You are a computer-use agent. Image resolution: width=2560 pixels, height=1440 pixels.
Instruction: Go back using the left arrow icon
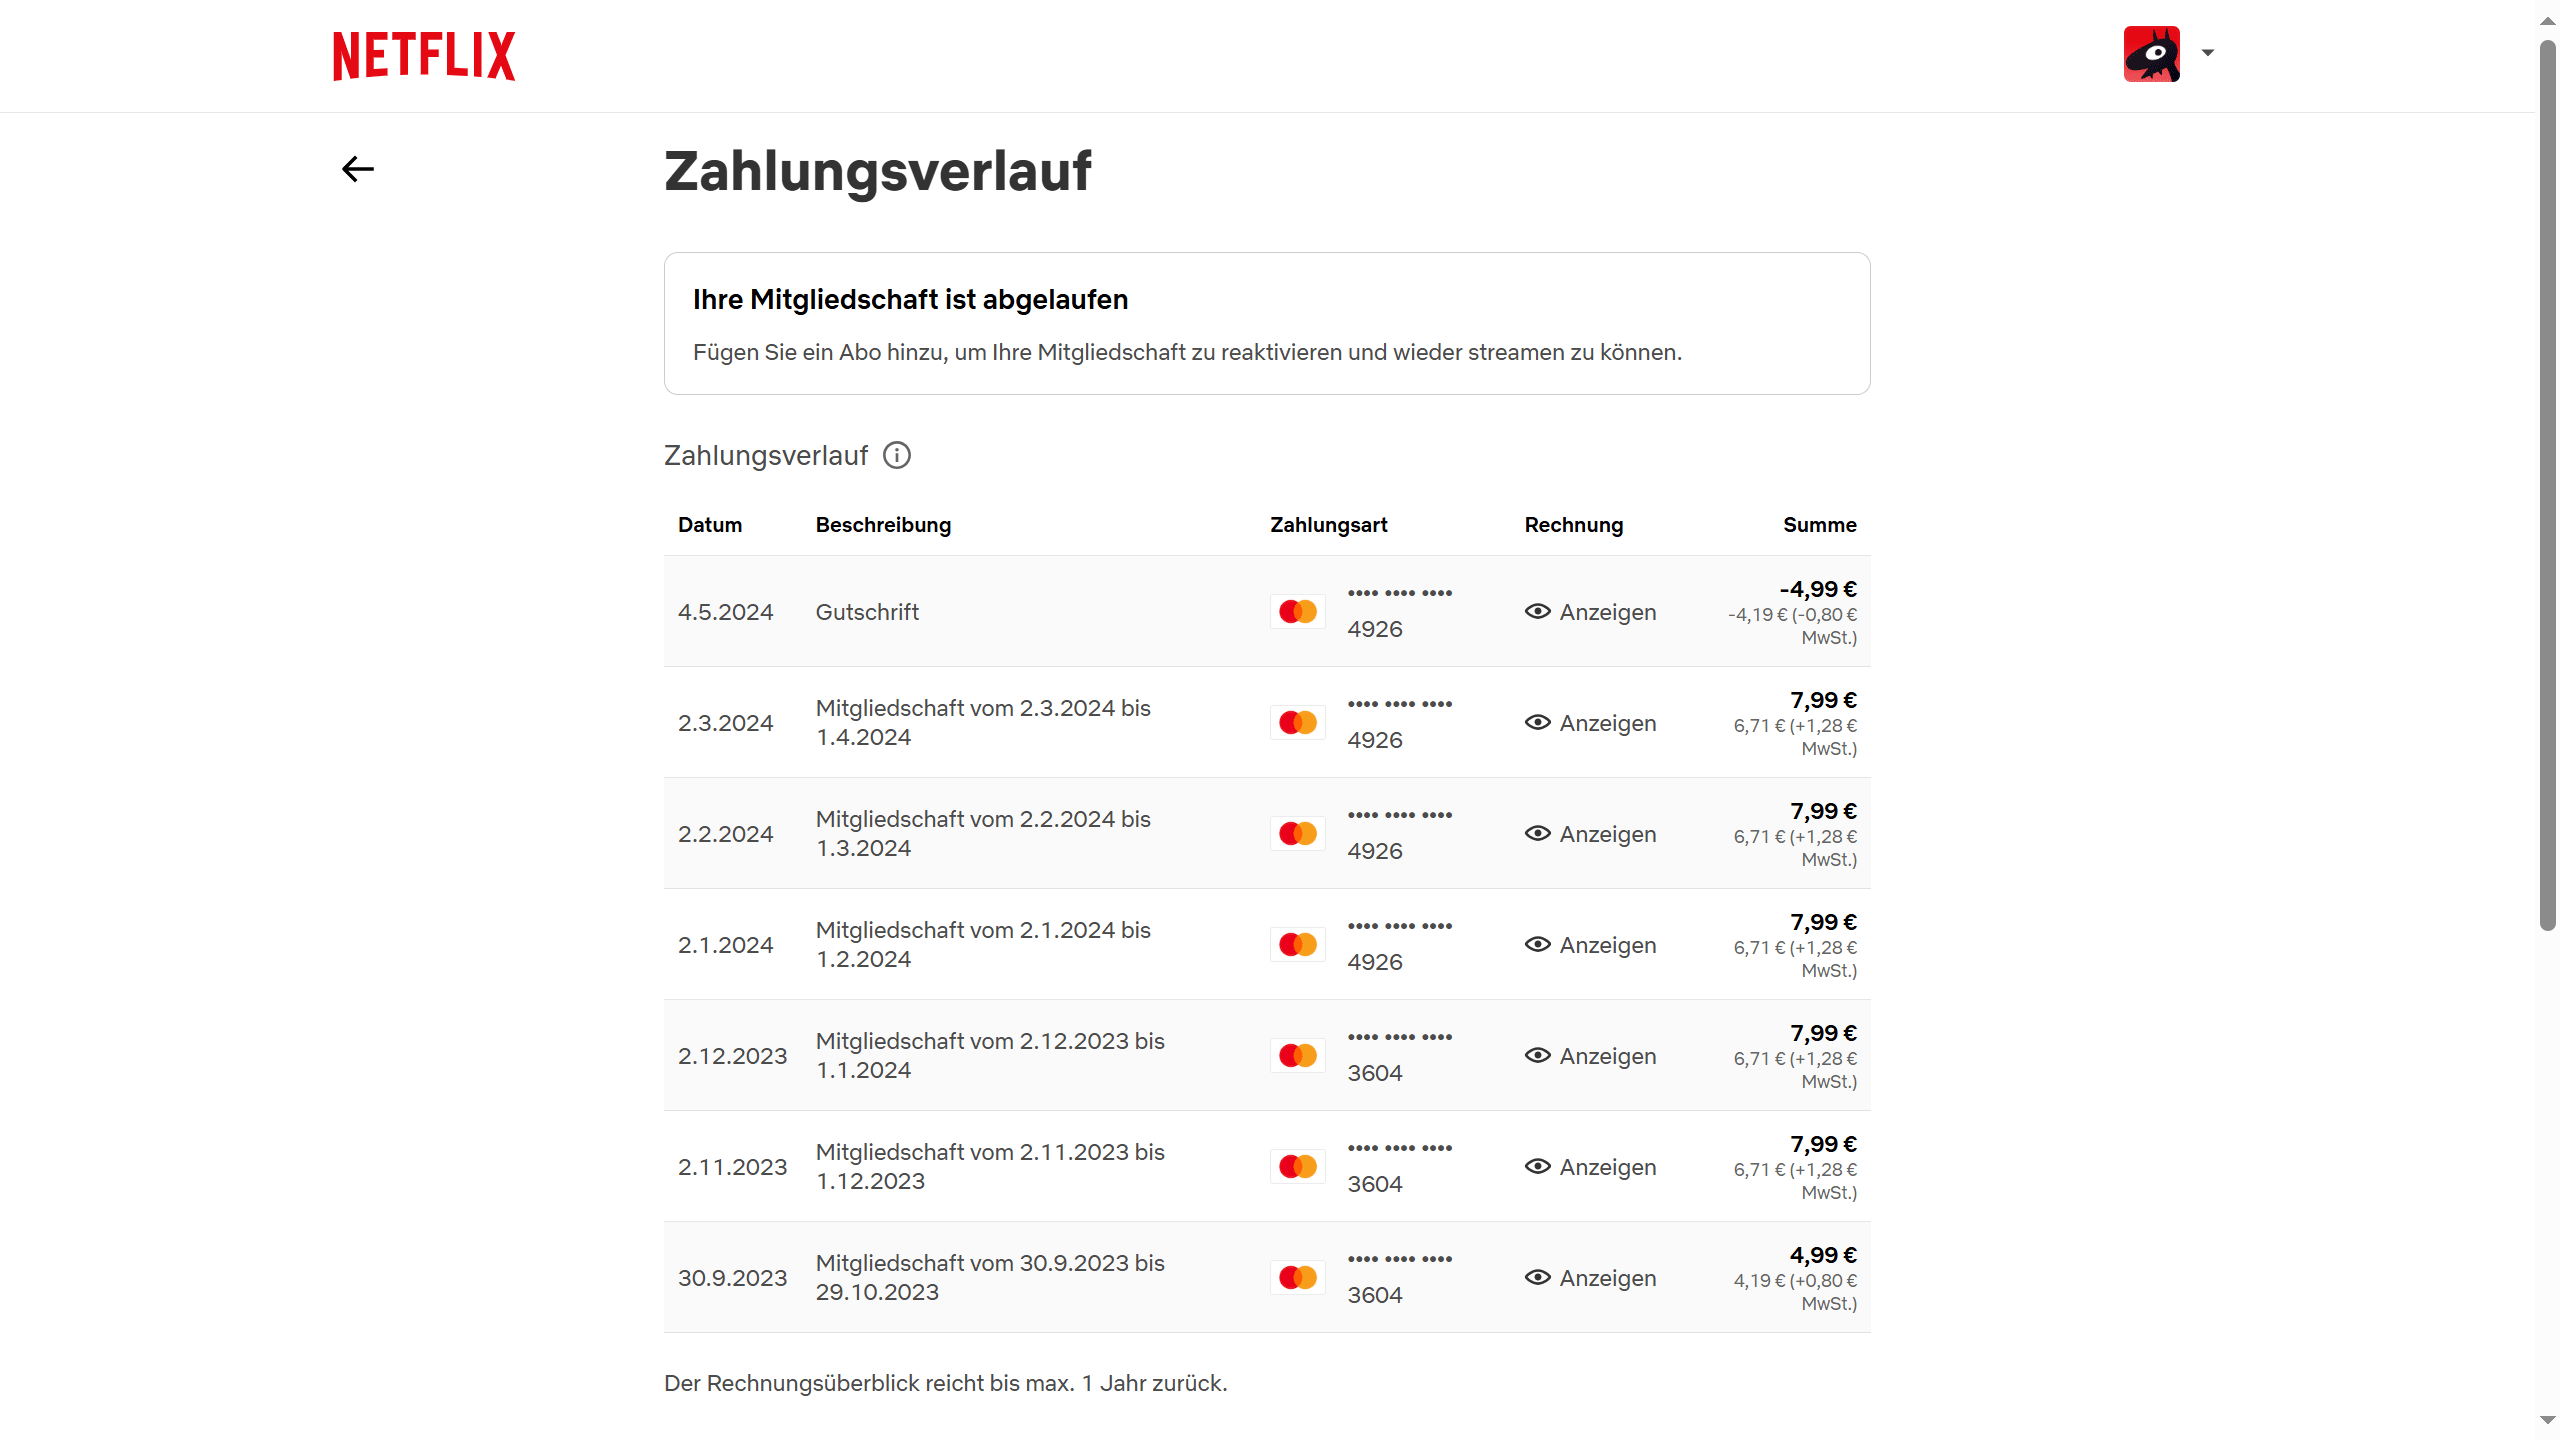pyautogui.click(x=358, y=169)
